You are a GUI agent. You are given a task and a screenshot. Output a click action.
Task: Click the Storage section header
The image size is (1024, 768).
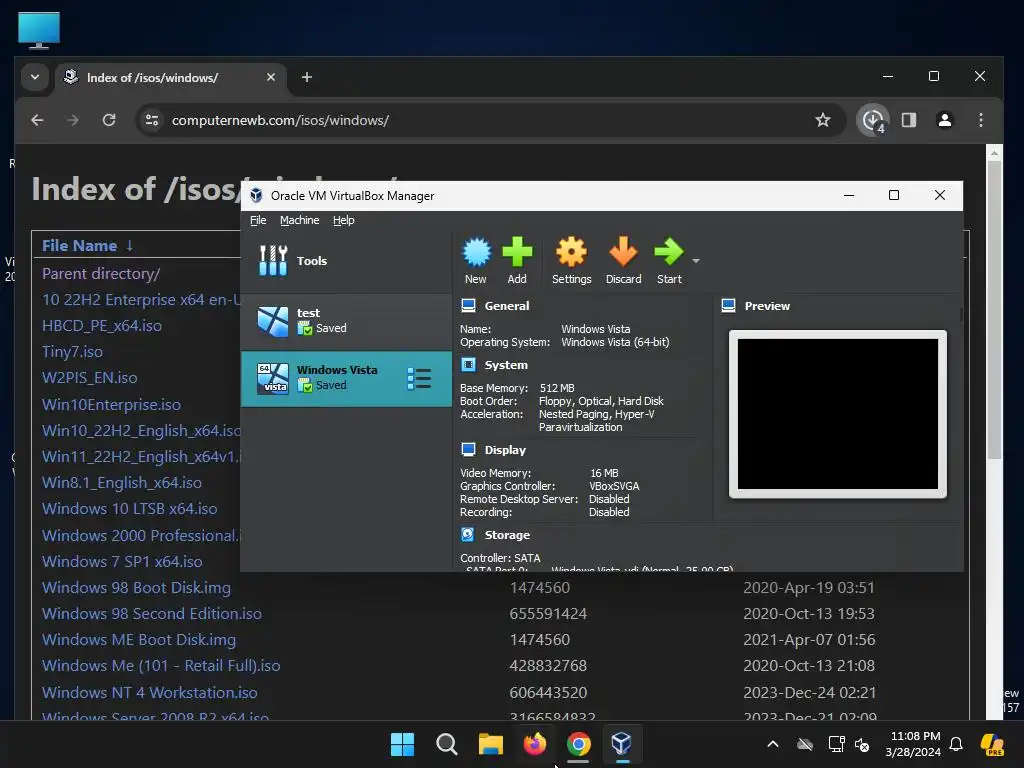point(507,535)
